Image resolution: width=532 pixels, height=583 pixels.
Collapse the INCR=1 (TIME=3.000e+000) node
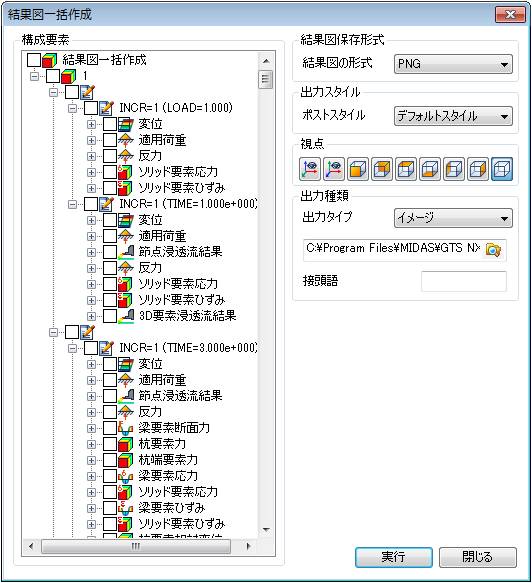(72, 348)
